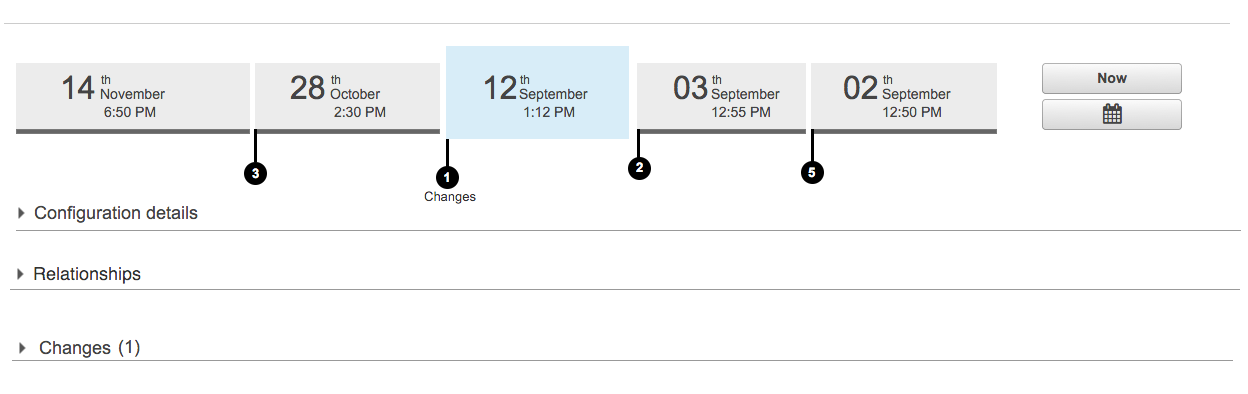1248x394 pixels.
Task: Select the 12th September 1:12 PM snapshot
Action: tap(537, 92)
